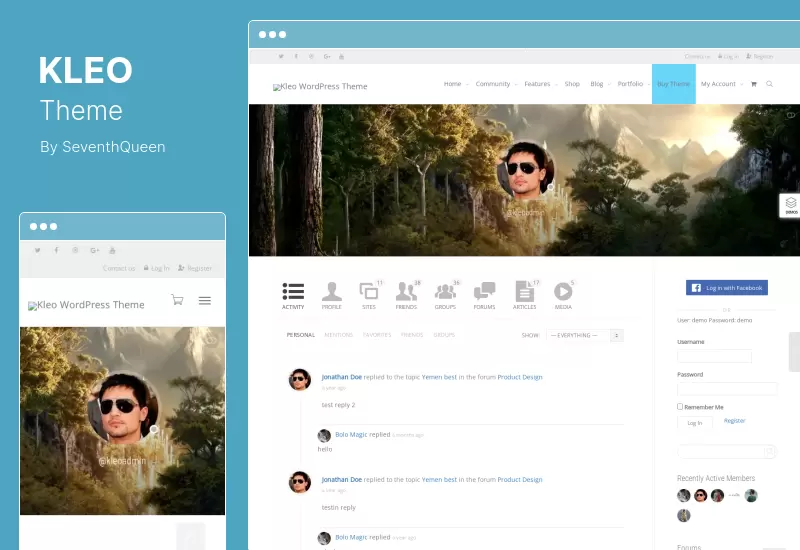This screenshot has width=800, height=550.
Task: Select the Groups activity sub-tab
Action: pos(444,335)
